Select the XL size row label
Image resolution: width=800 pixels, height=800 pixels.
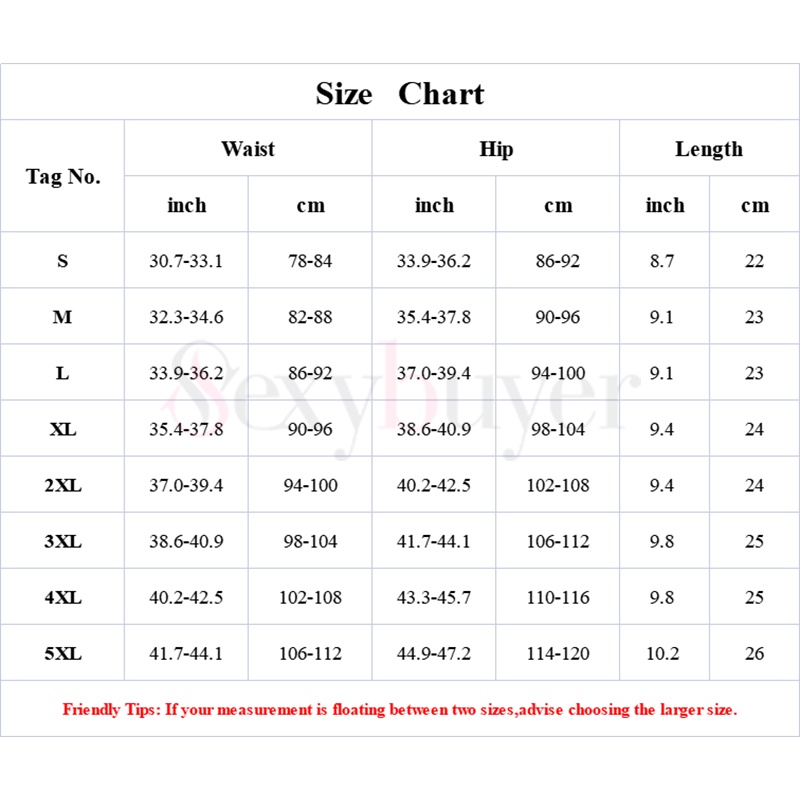click(x=63, y=429)
